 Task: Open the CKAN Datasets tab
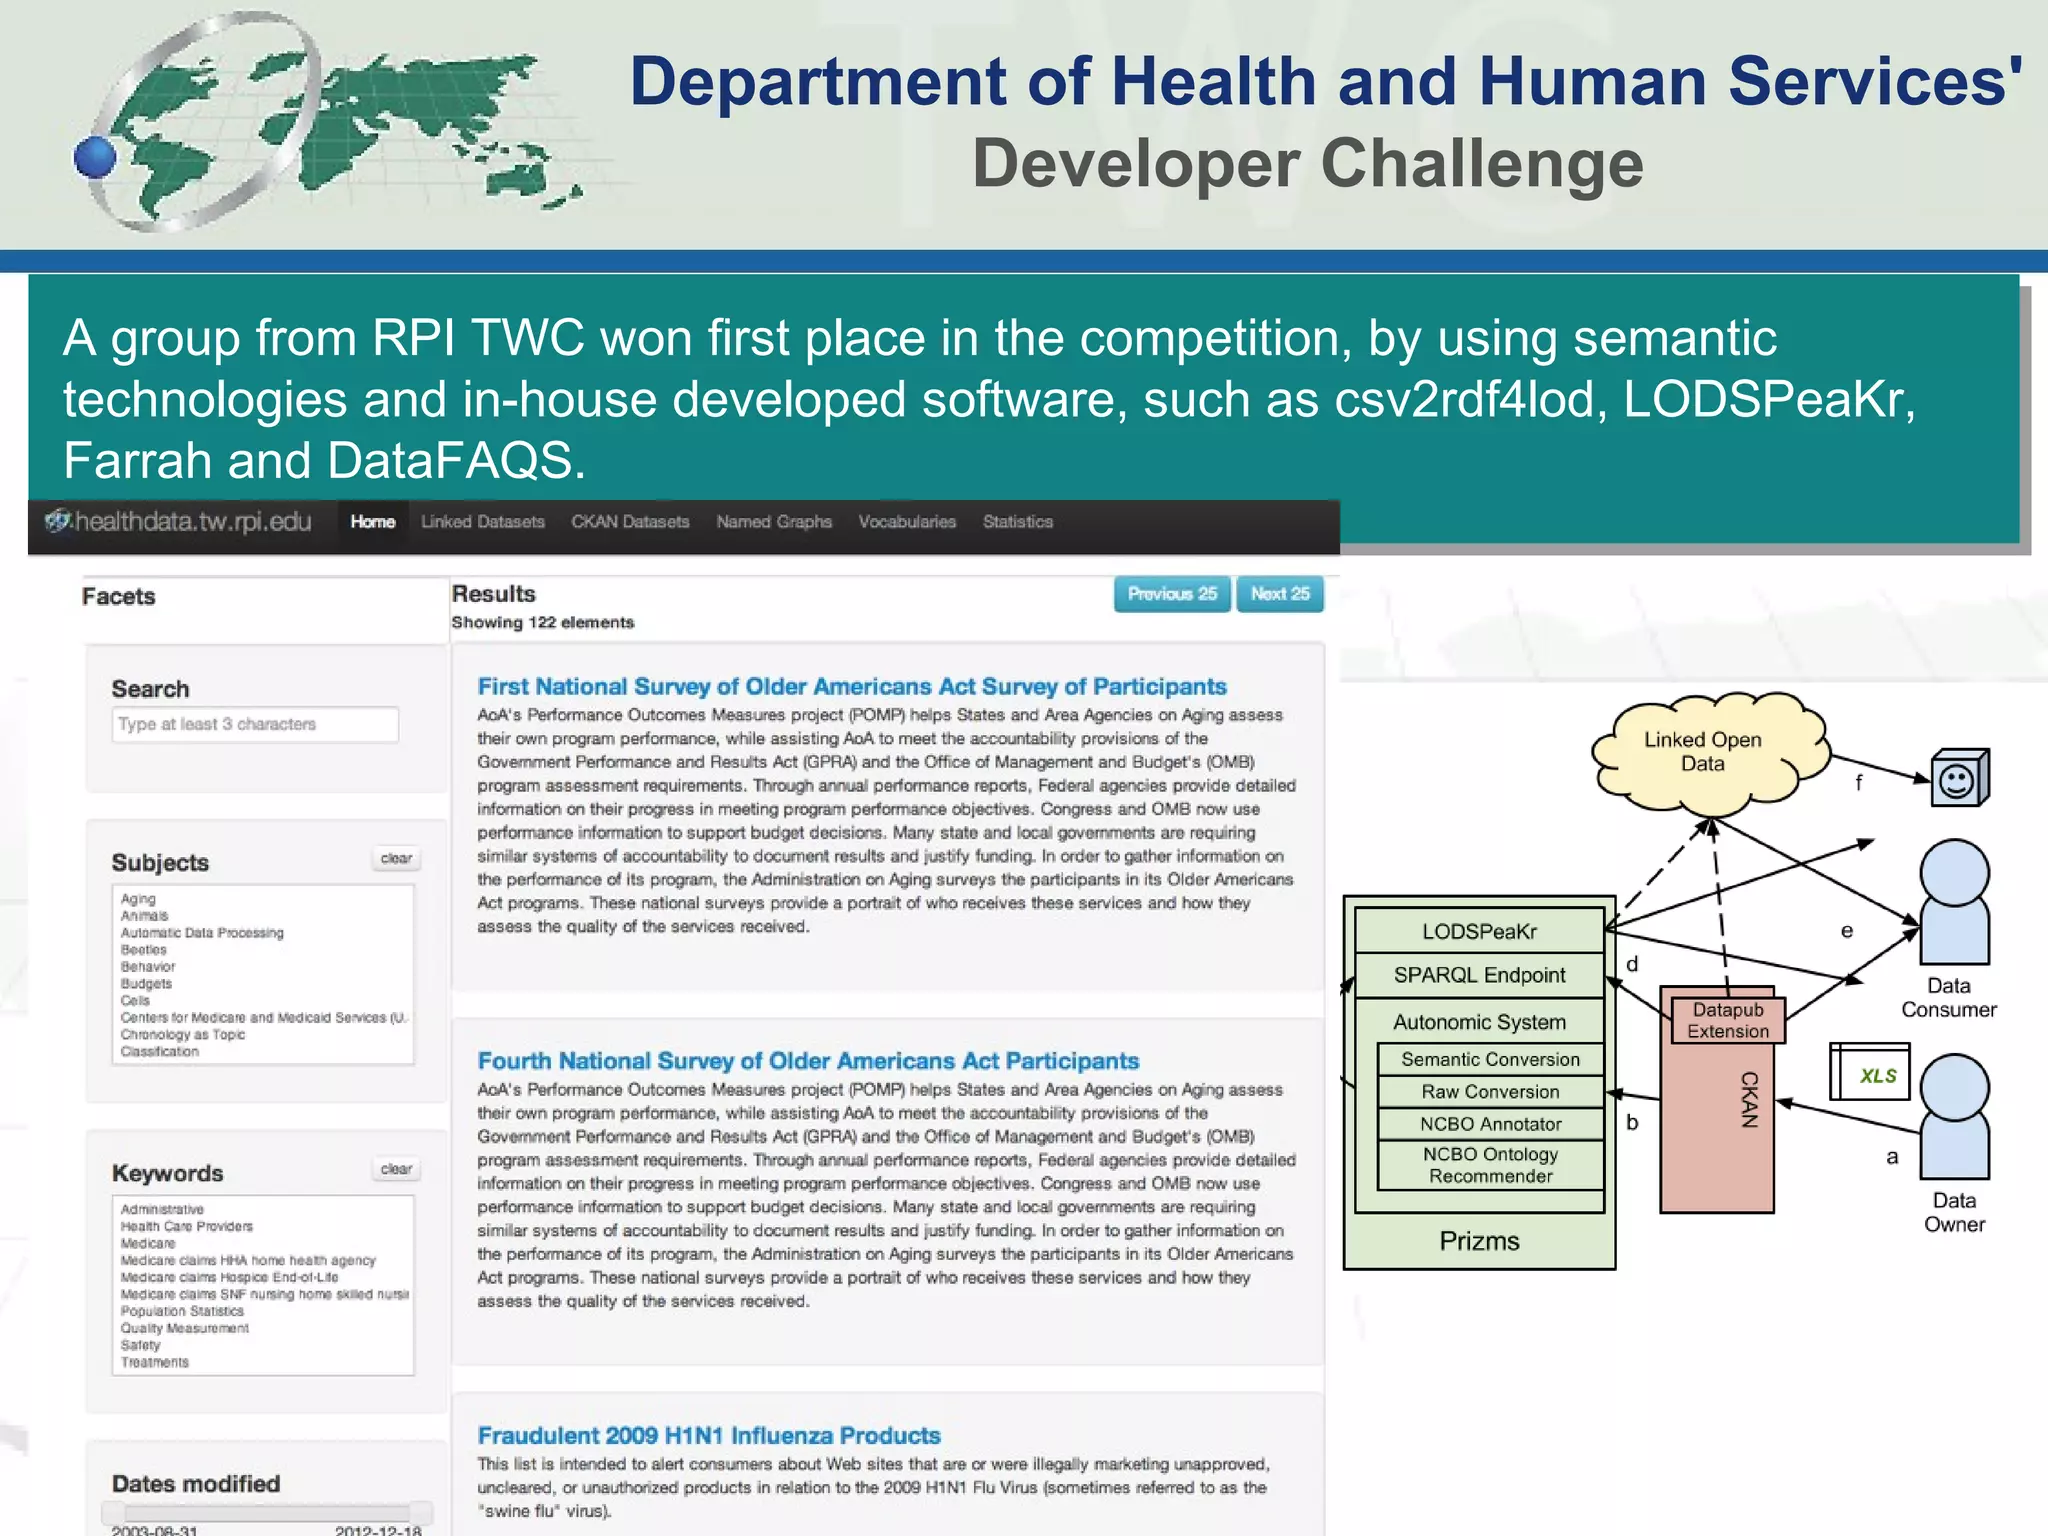631,522
